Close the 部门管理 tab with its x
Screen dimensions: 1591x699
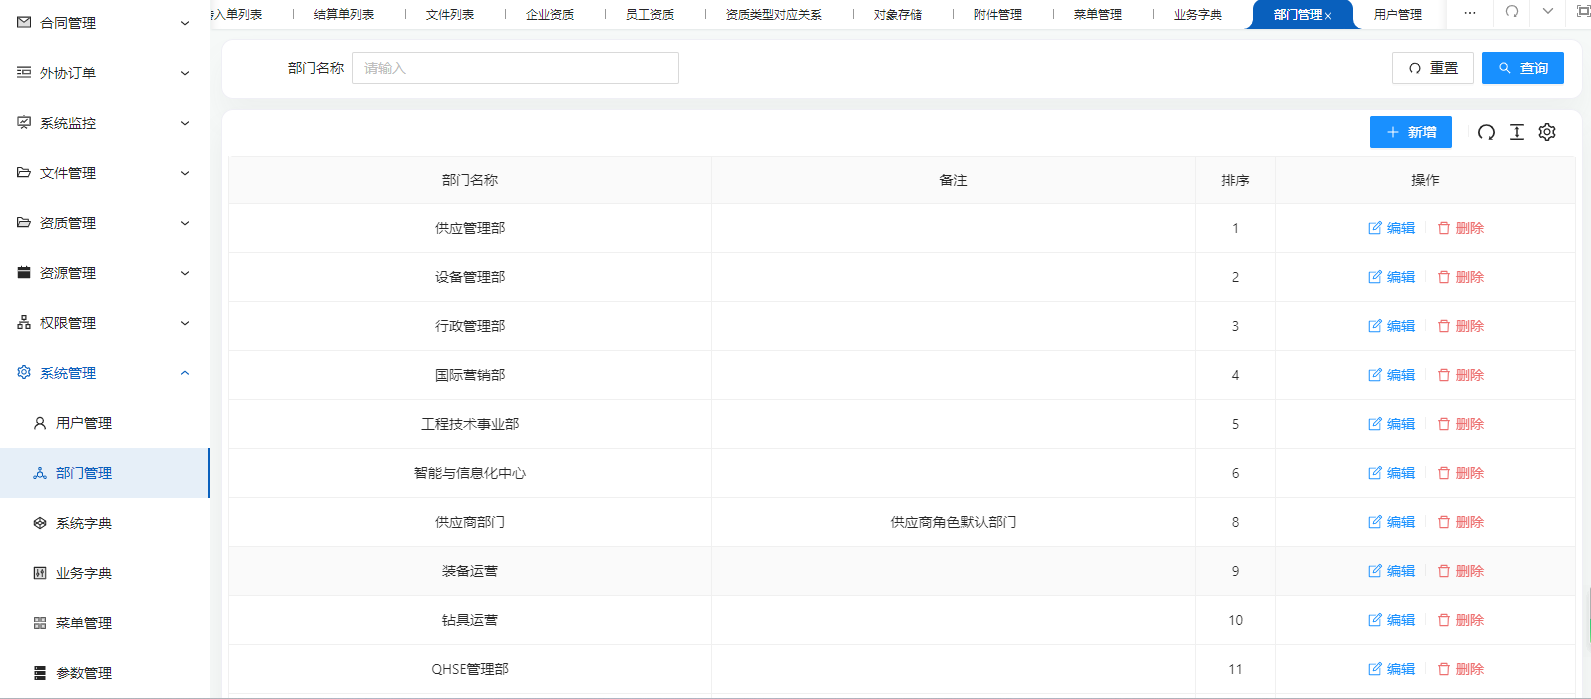tap(1328, 16)
